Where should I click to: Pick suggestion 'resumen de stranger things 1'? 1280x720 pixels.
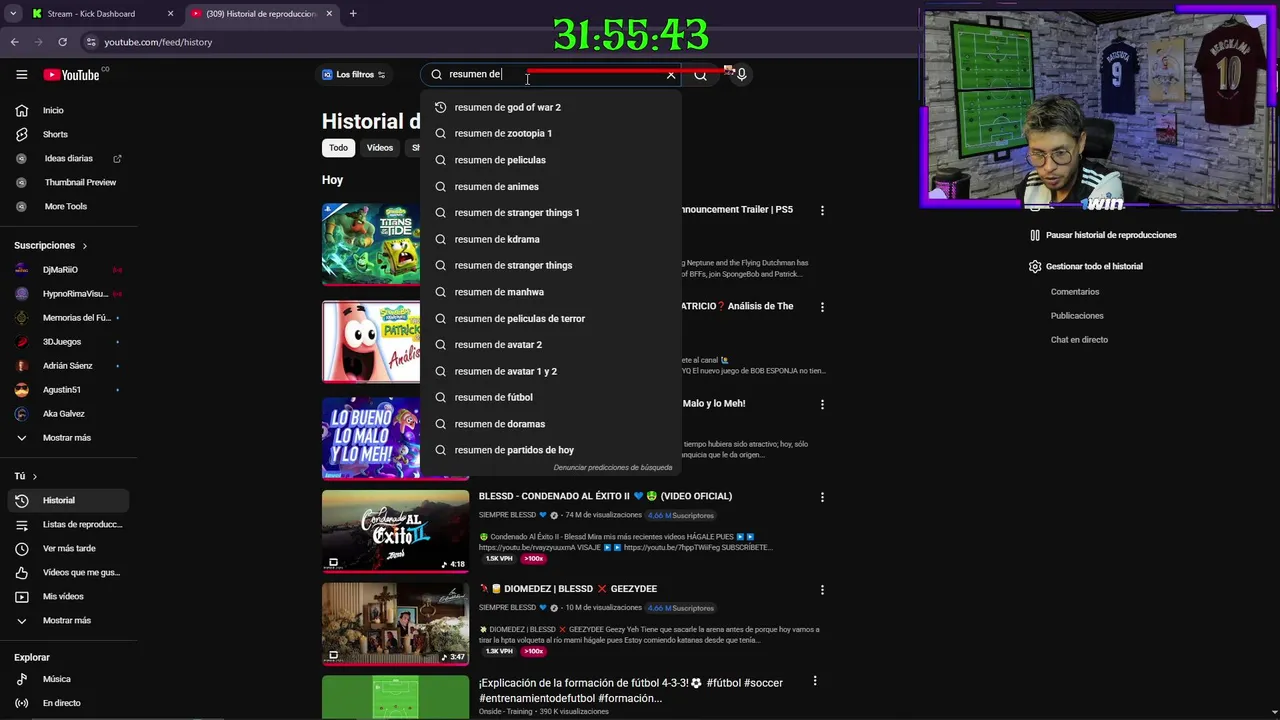click(x=551, y=213)
